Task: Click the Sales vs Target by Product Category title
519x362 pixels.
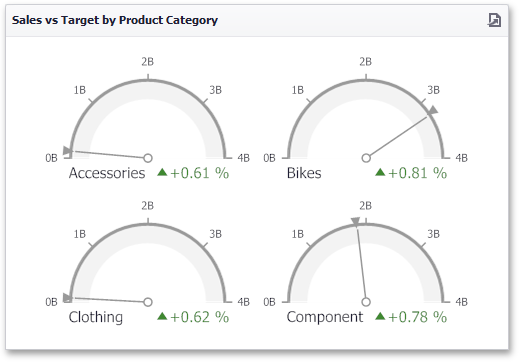Action: point(115,20)
